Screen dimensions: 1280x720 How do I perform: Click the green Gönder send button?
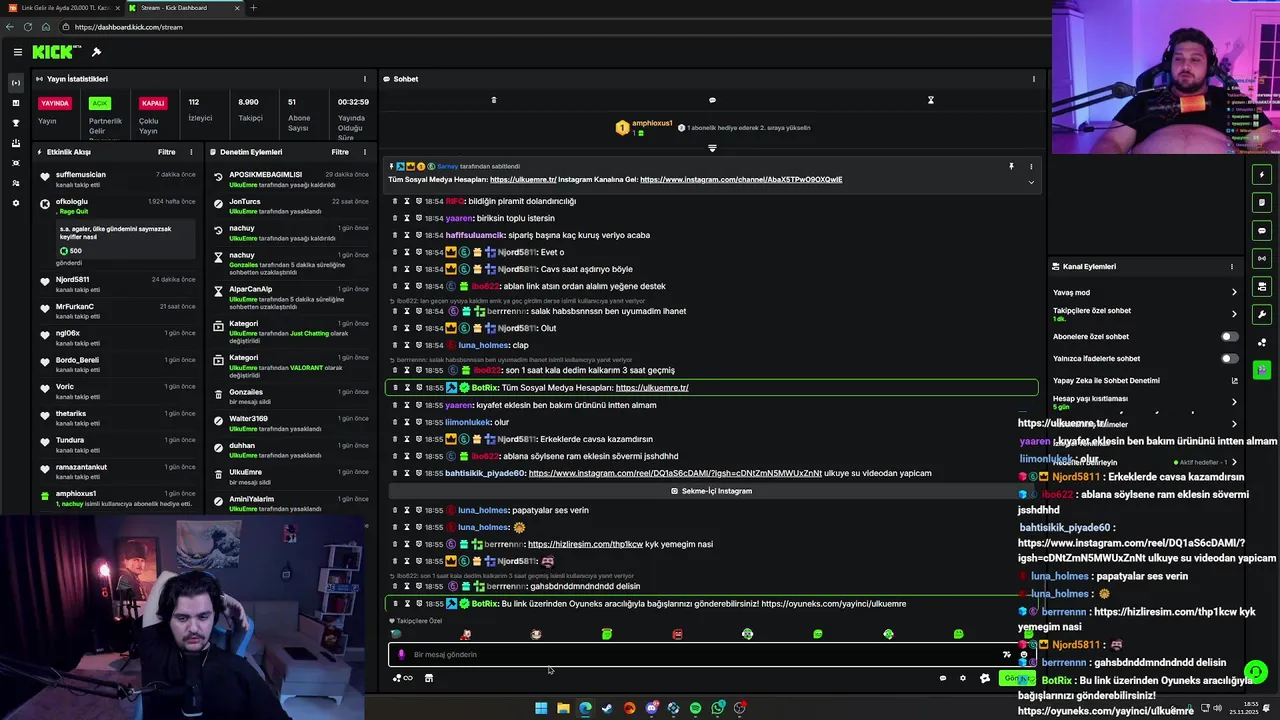coord(1016,678)
